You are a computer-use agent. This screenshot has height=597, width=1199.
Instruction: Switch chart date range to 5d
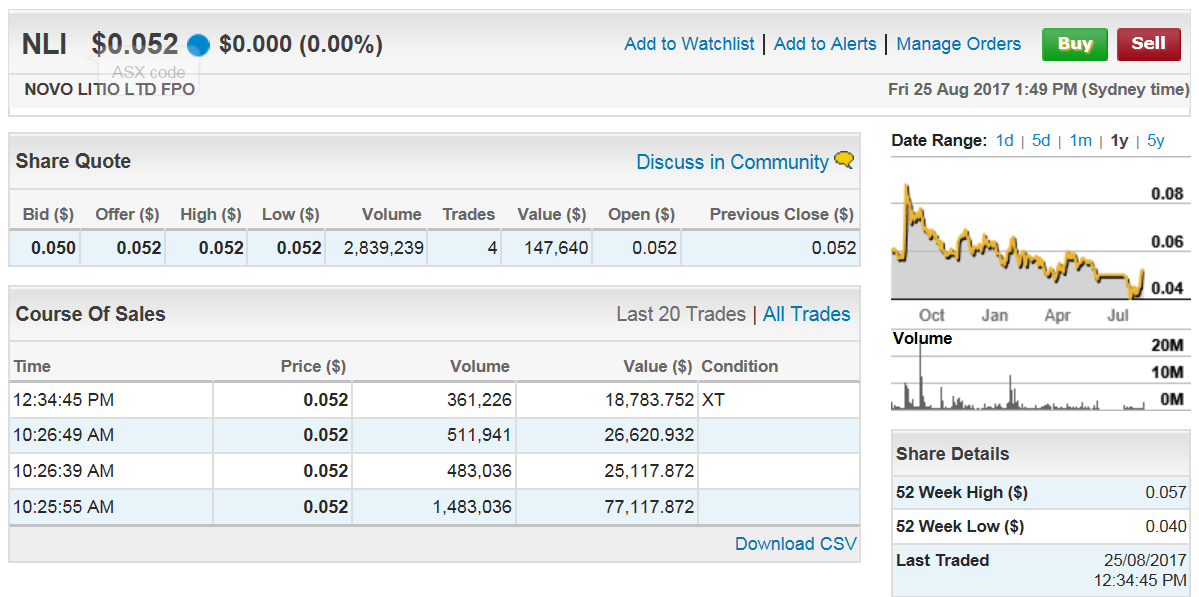point(1041,141)
